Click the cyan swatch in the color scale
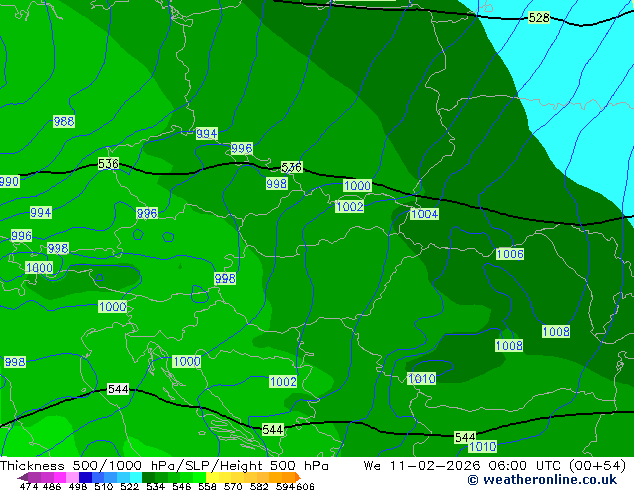Screen dimensions: 634x490 pyautogui.click(x=136, y=477)
